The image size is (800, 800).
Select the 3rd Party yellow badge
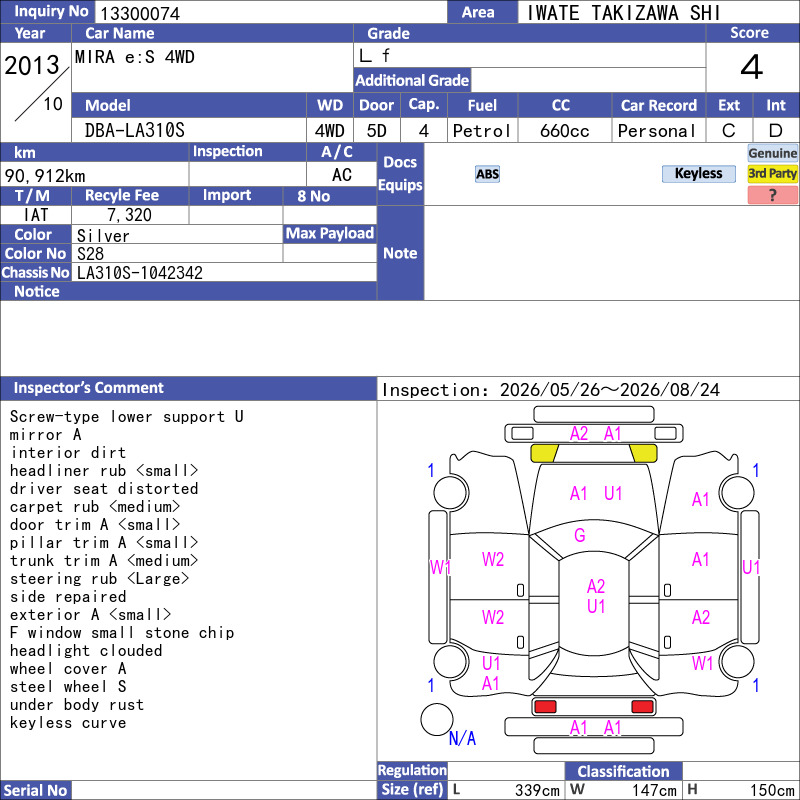(x=772, y=173)
